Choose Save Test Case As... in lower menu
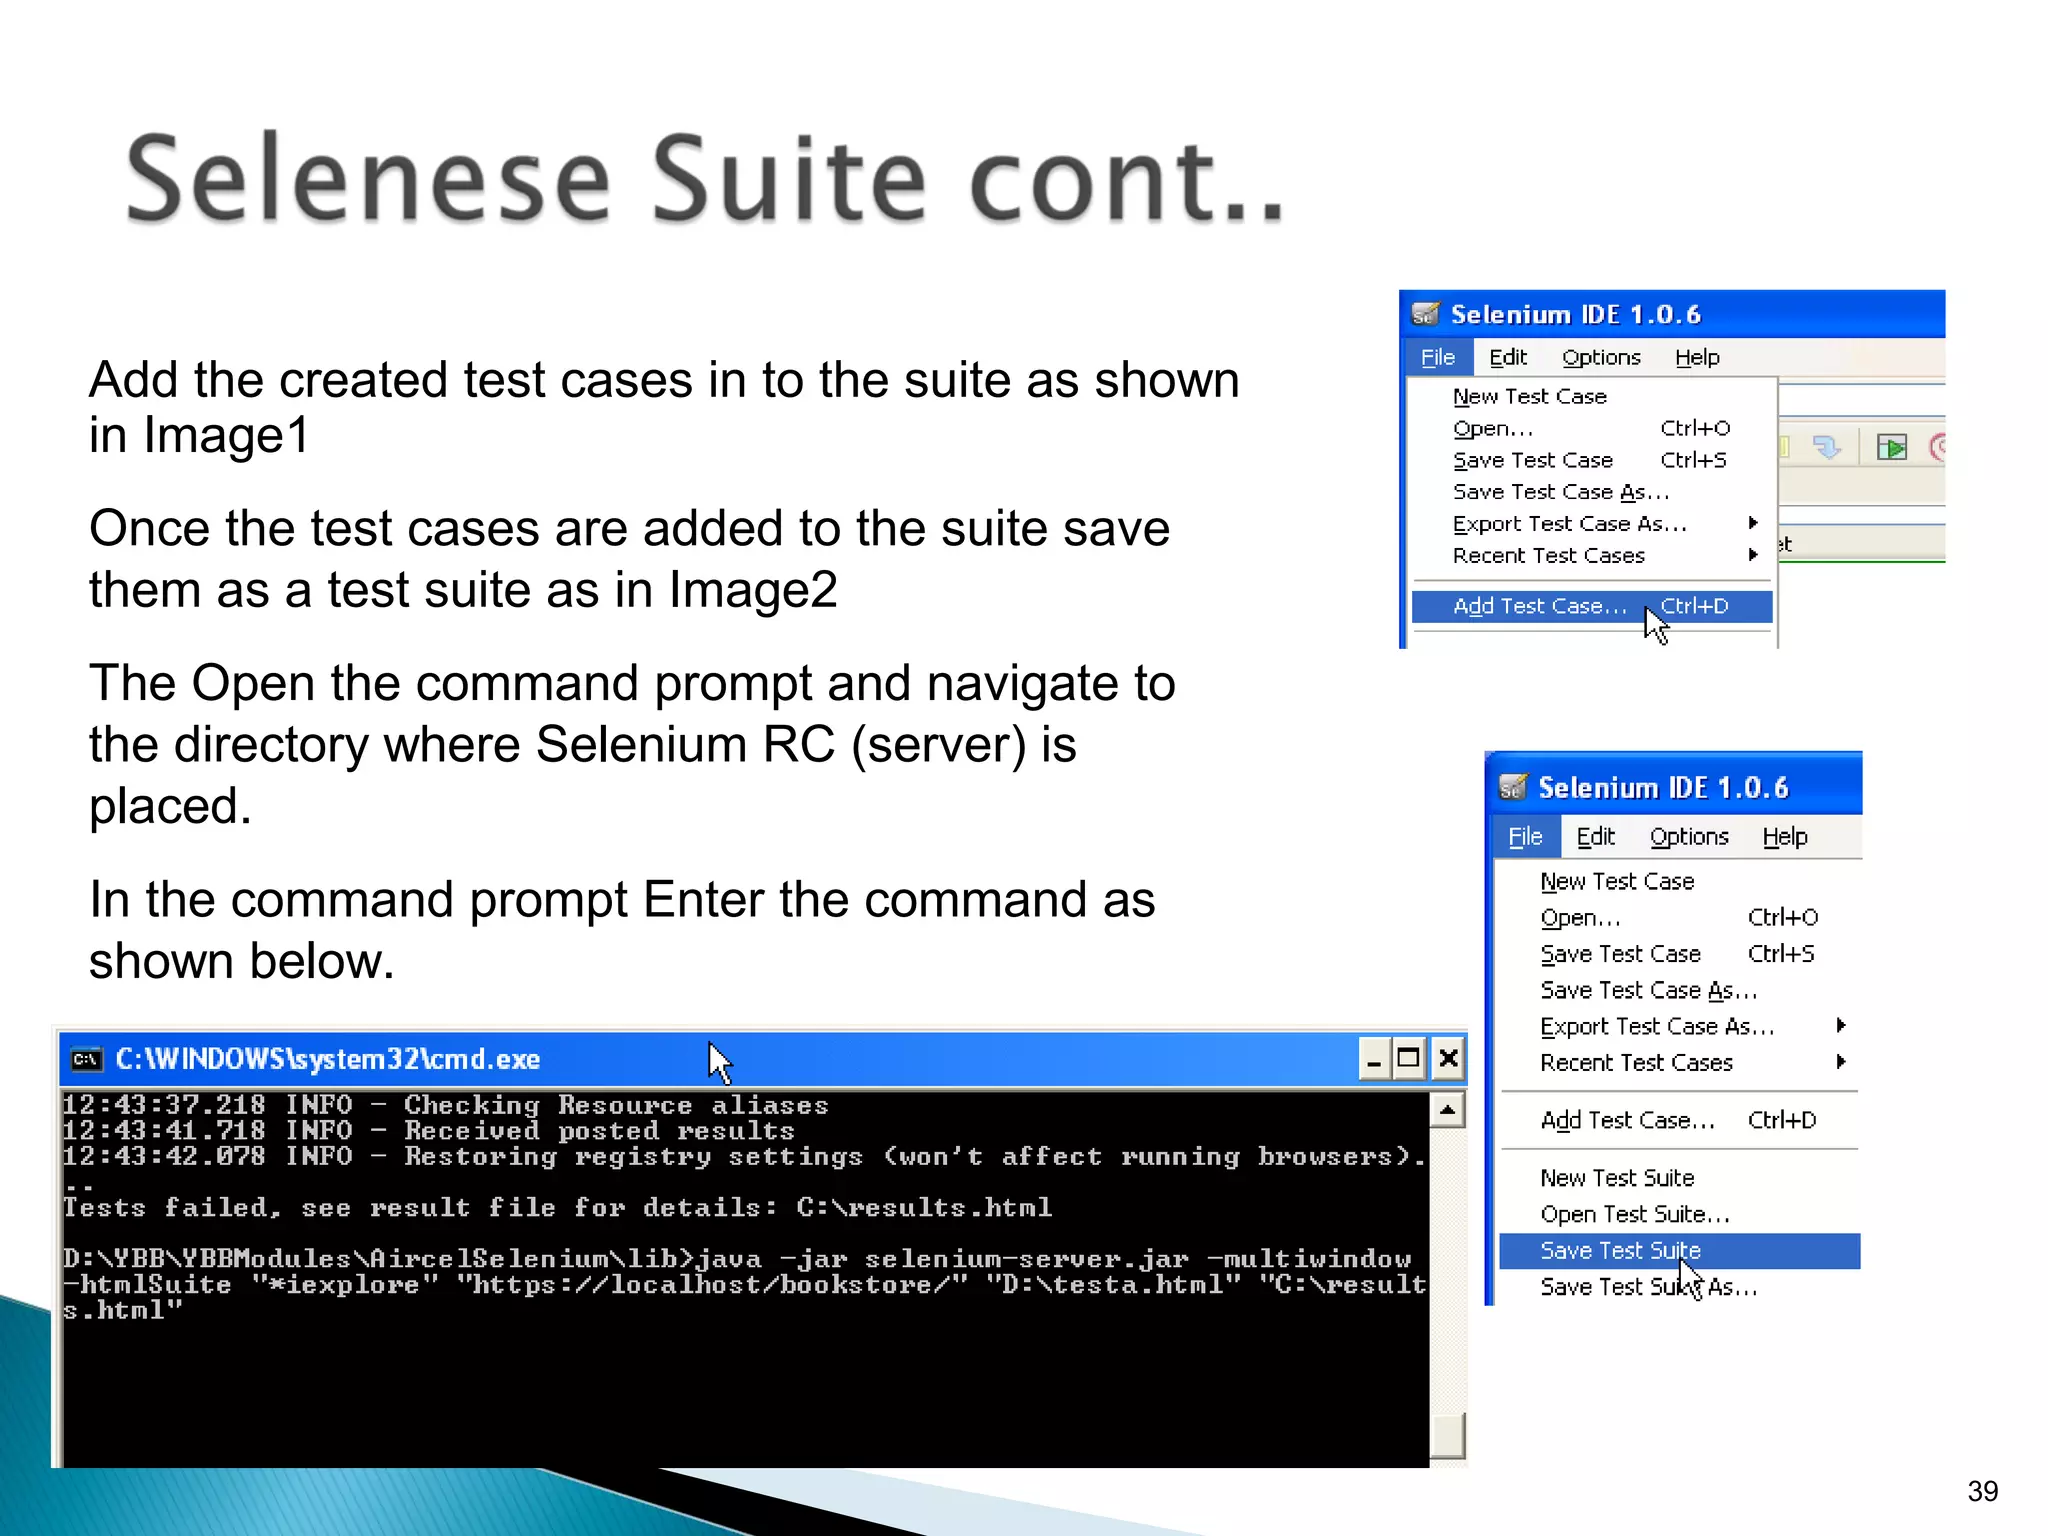The height and width of the screenshot is (1536, 2048). [x=1680, y=990]
